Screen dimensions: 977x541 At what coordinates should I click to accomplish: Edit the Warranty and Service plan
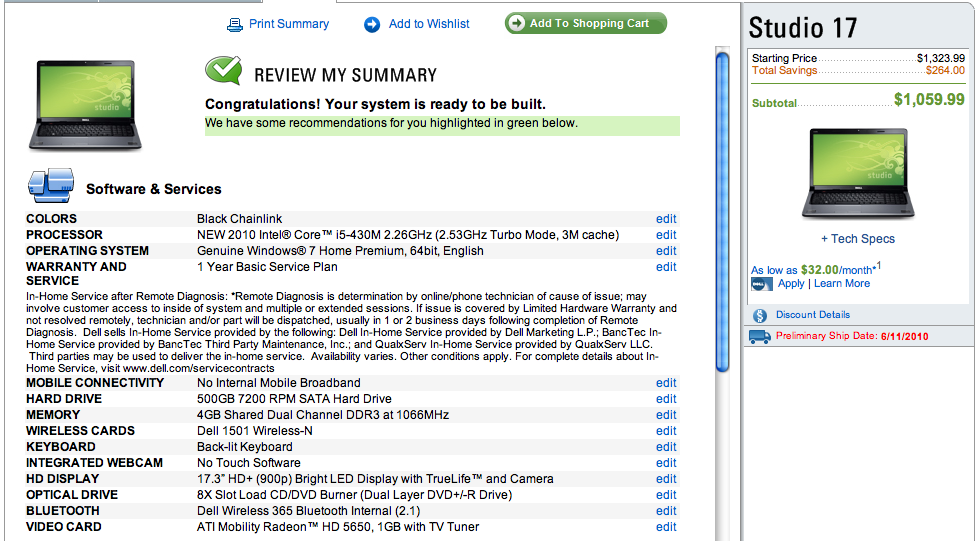[665, 267]
